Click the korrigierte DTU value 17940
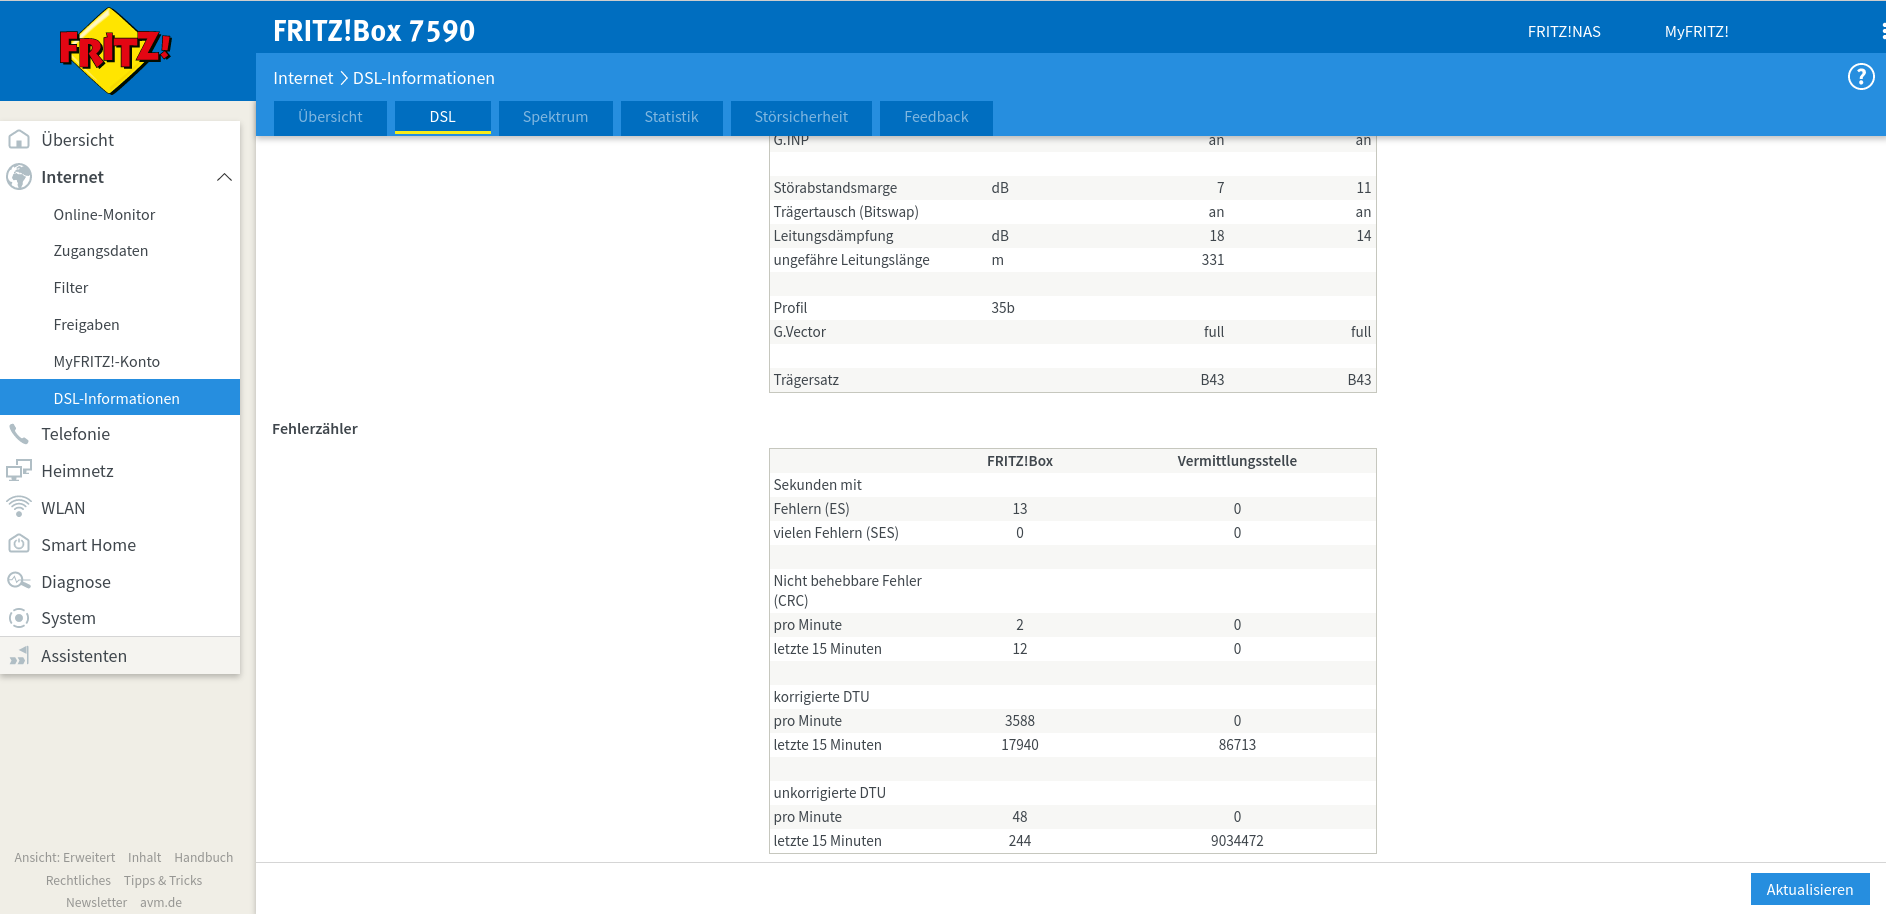1886x914 pixels. [x=1020, y=745]
